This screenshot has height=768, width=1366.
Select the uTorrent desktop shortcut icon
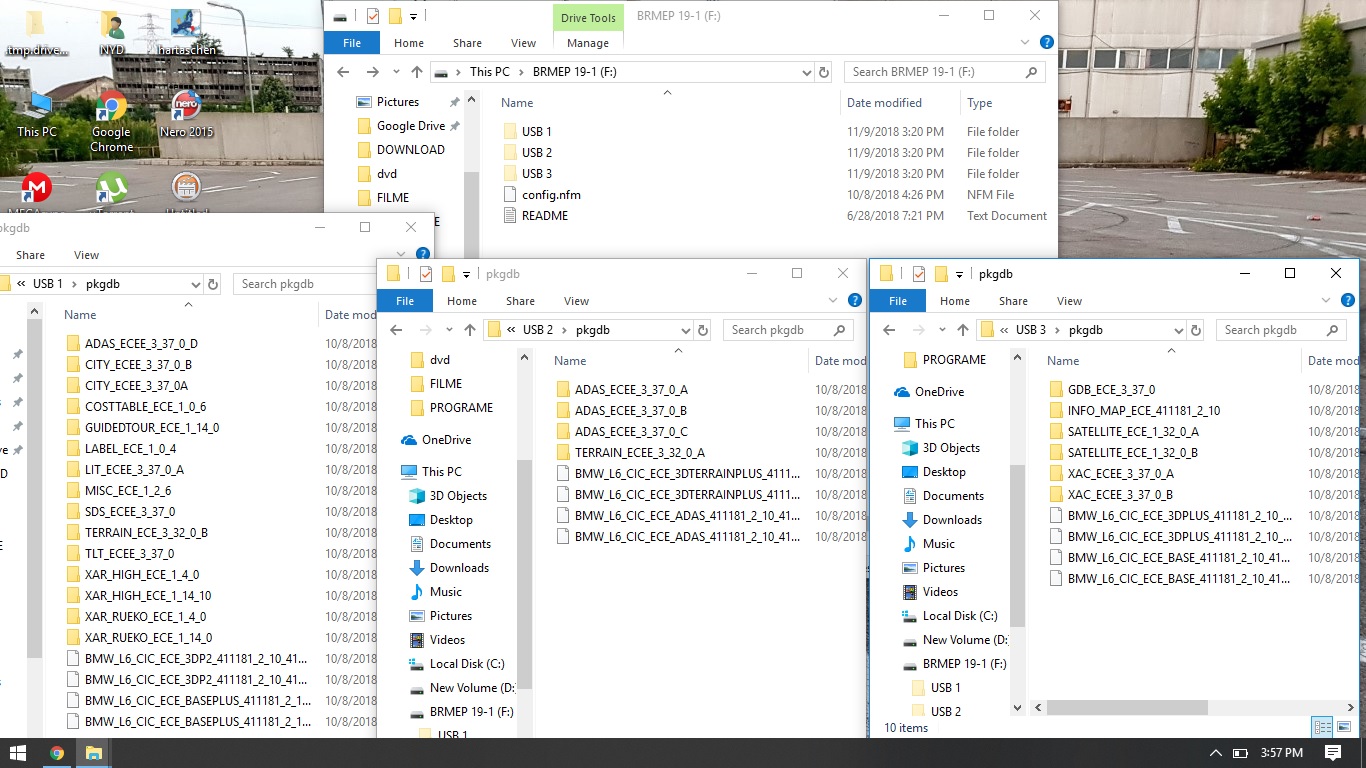tap(111, 190)
